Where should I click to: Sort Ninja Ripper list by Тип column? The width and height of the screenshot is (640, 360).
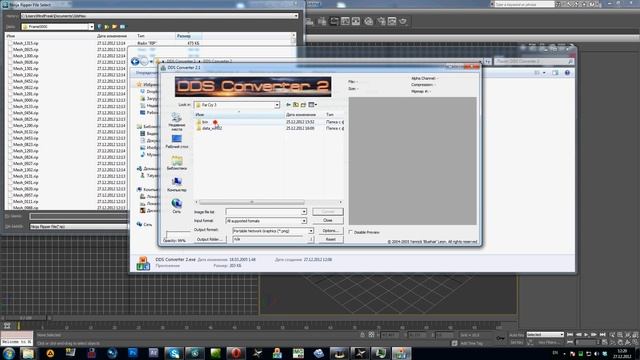point(155,36)
